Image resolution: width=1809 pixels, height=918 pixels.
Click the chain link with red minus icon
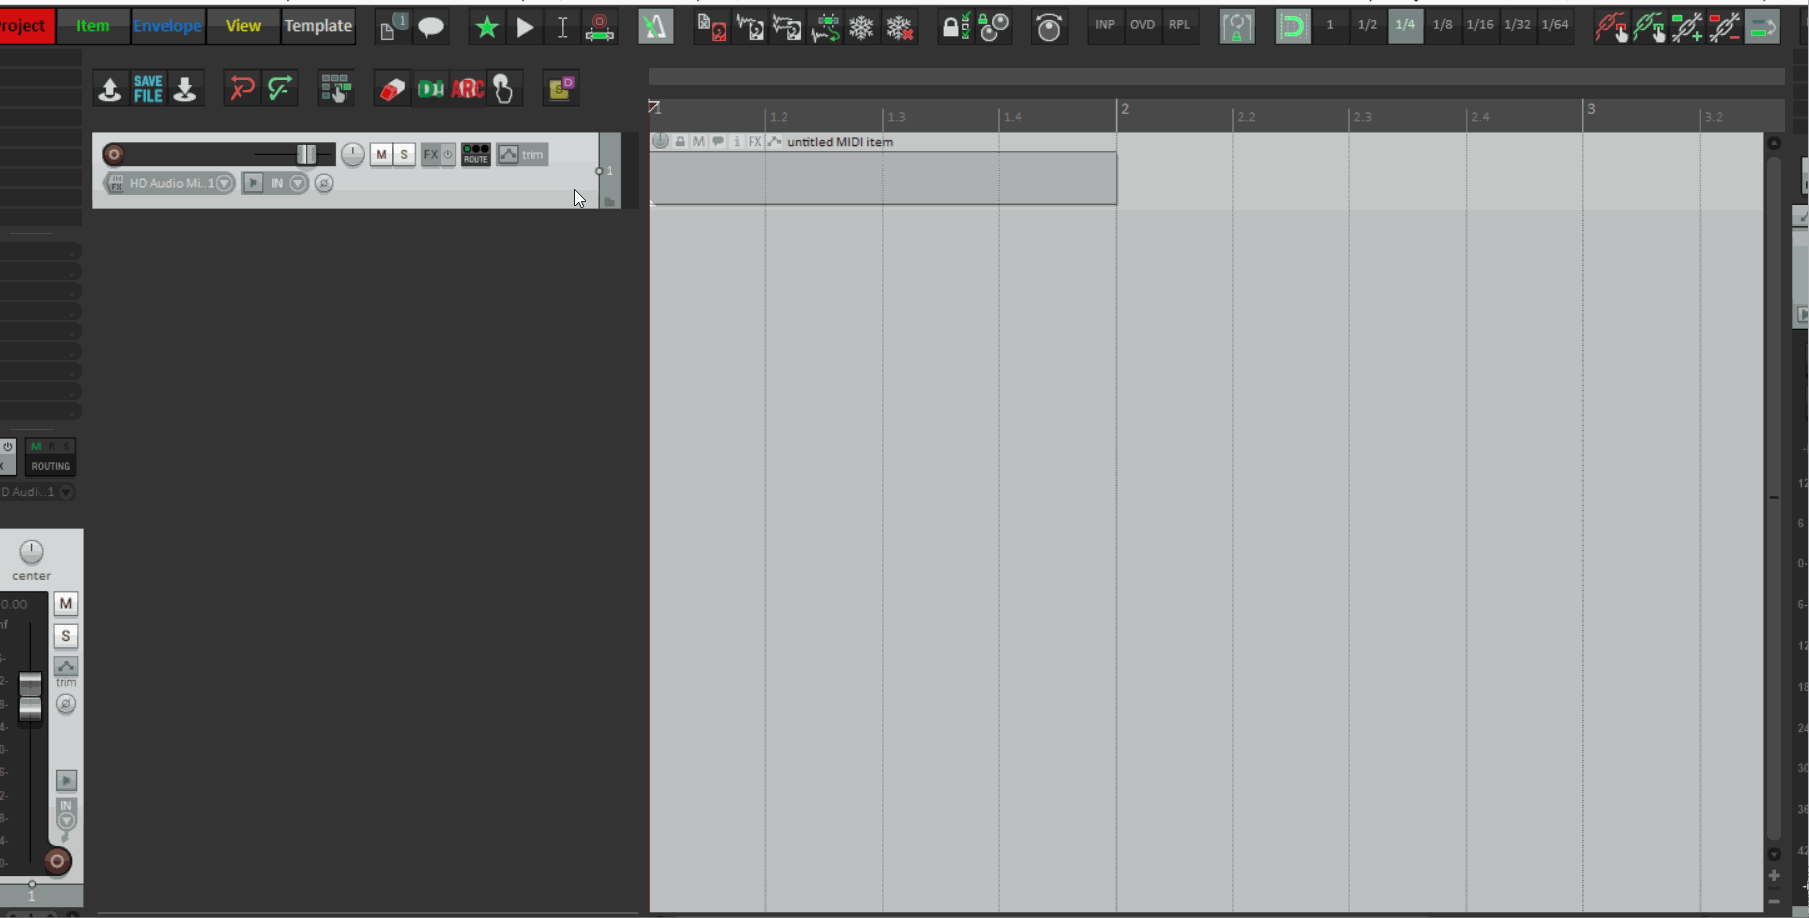click(x=1725, y=27)
